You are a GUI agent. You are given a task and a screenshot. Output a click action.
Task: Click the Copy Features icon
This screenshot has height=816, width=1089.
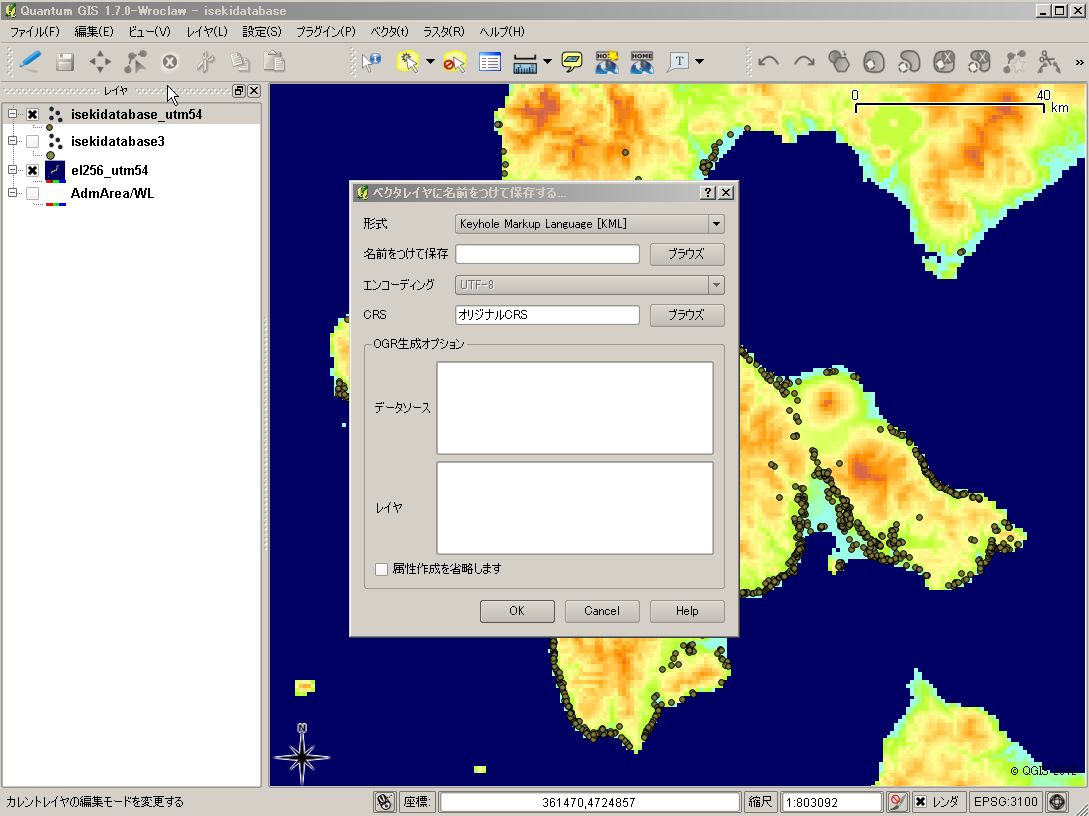(240, 62)
